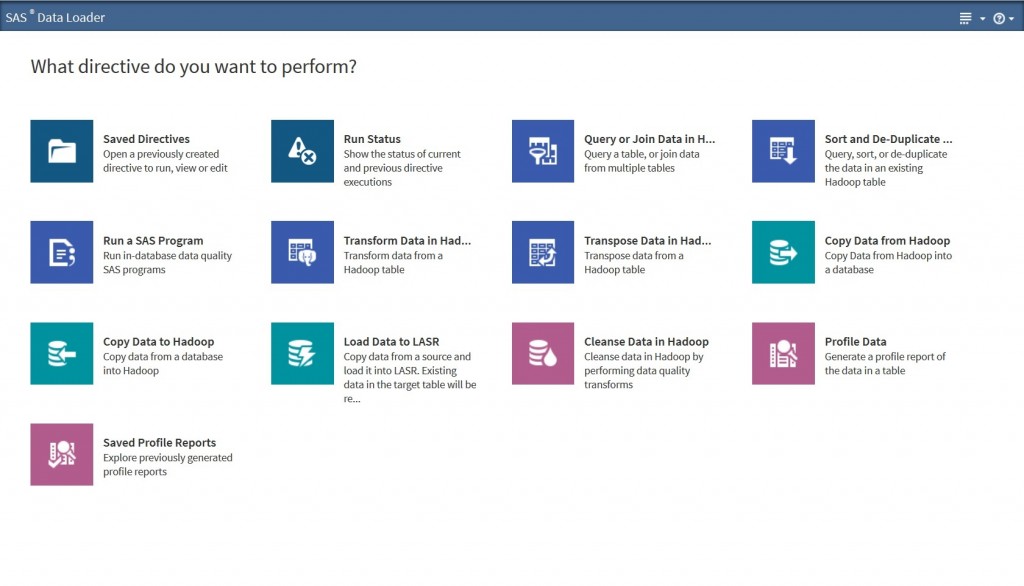Select the Copy Data to Hadoop icon
Image resolution: width=1024 pixels, height=586 pixels.
(x=61, y=353)
